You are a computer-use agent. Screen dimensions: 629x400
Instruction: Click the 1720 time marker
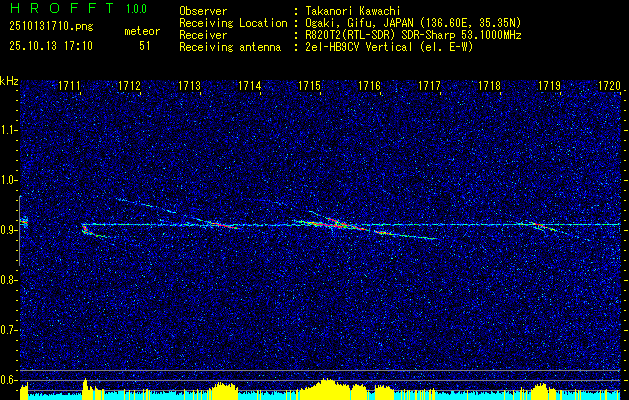click(609, 87)
